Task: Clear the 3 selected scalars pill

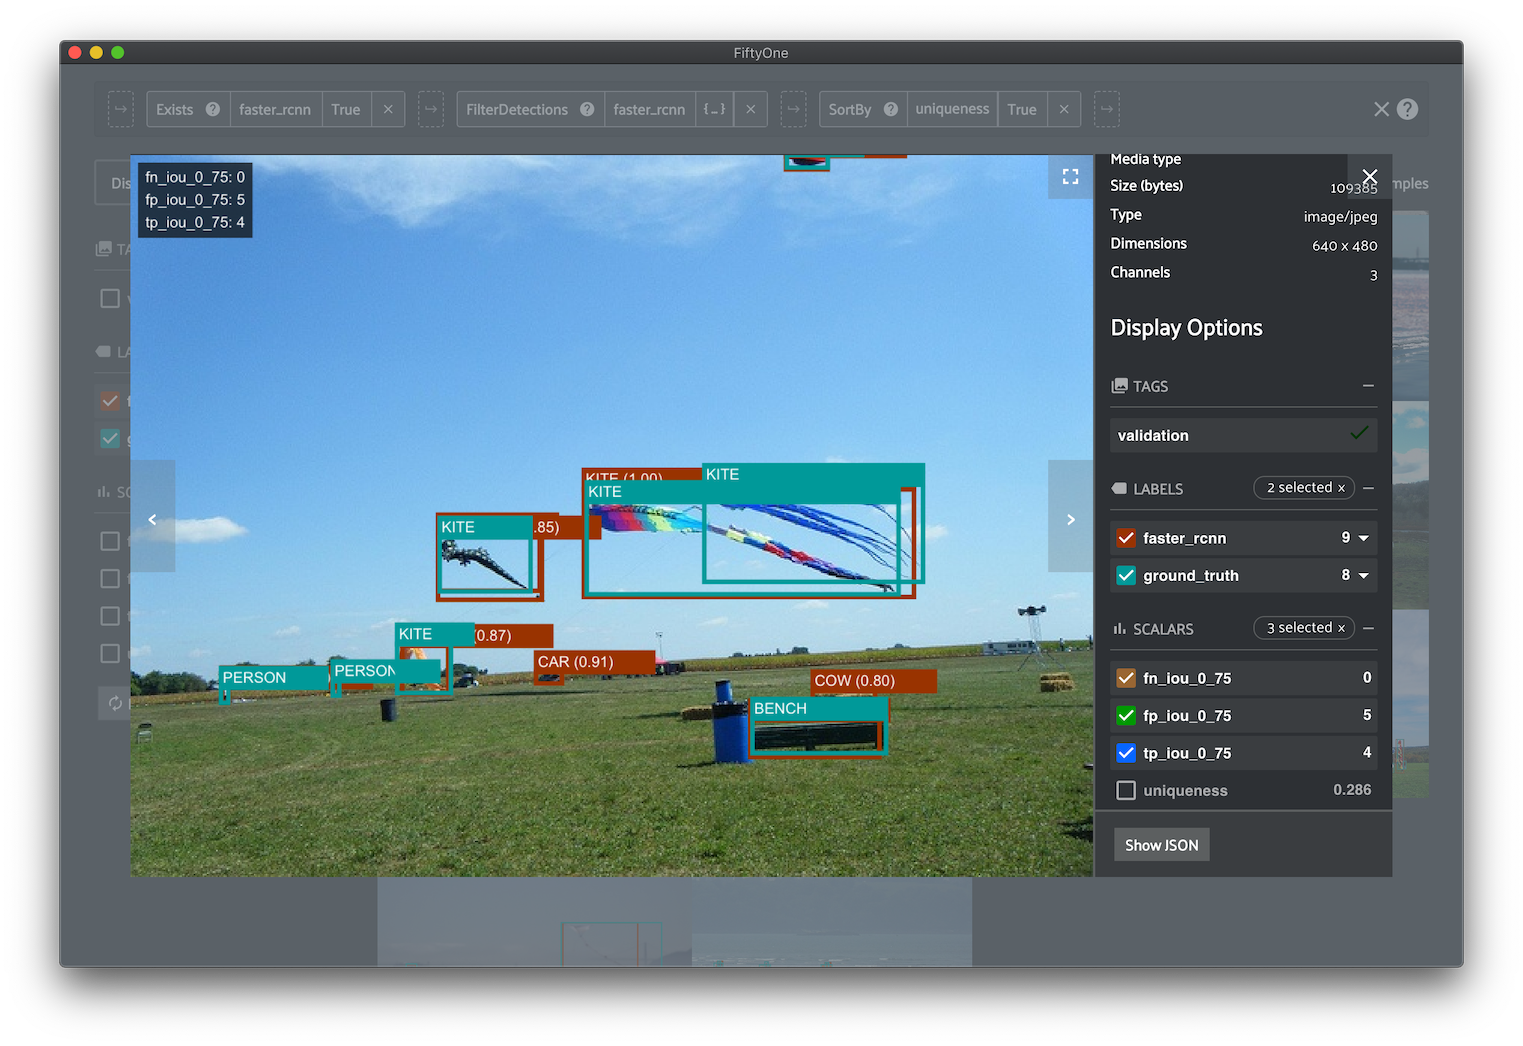Action: coord(1341,628)
